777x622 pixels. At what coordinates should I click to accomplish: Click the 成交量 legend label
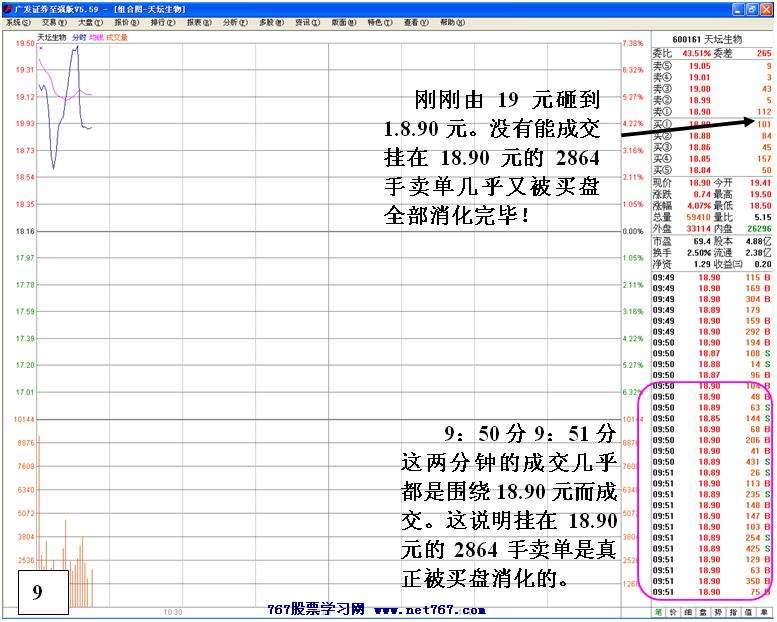[117, 37]
